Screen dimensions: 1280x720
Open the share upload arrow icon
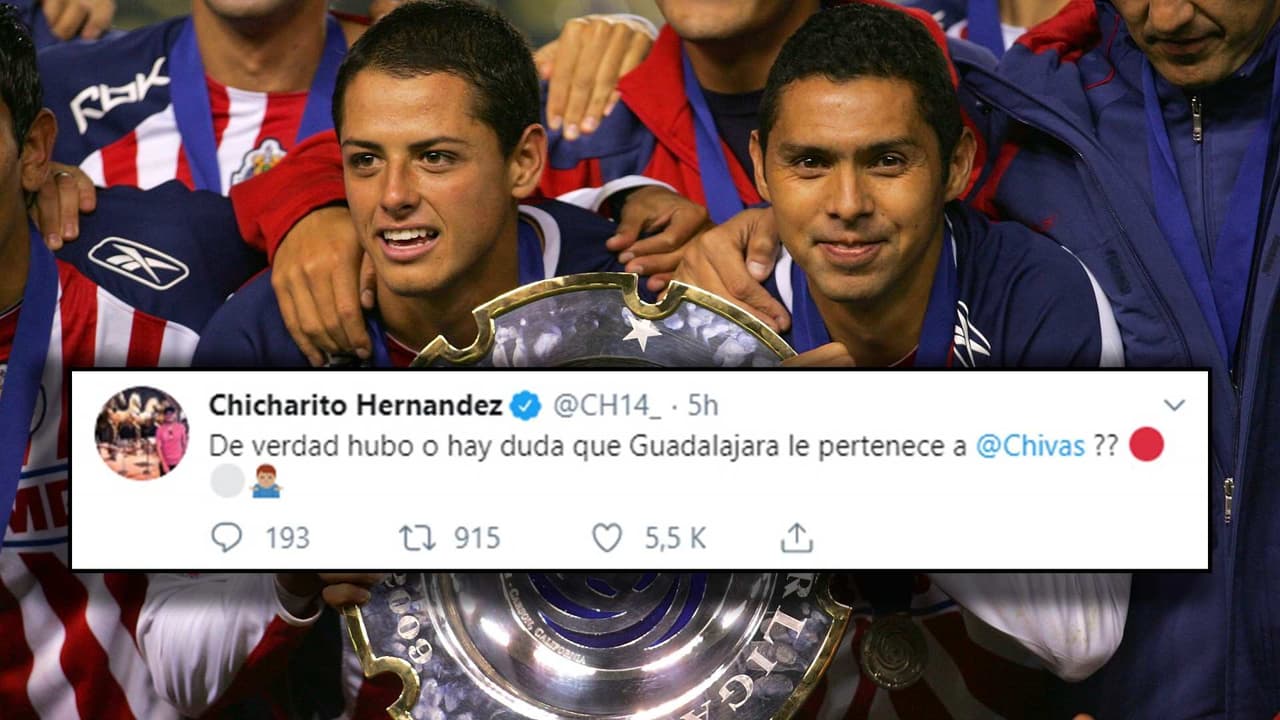pyautogui.click(x=797, y=538)
